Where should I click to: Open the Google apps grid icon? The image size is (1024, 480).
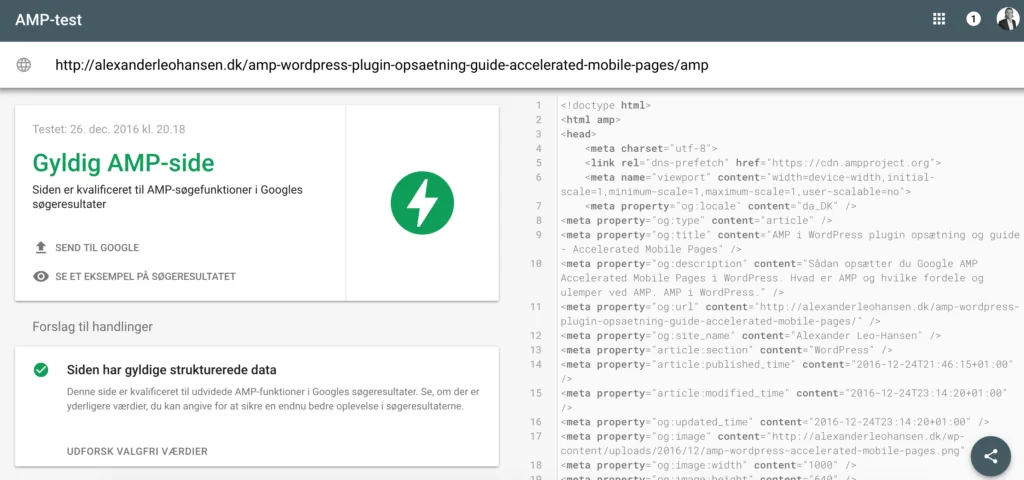(x=938, y=19)
